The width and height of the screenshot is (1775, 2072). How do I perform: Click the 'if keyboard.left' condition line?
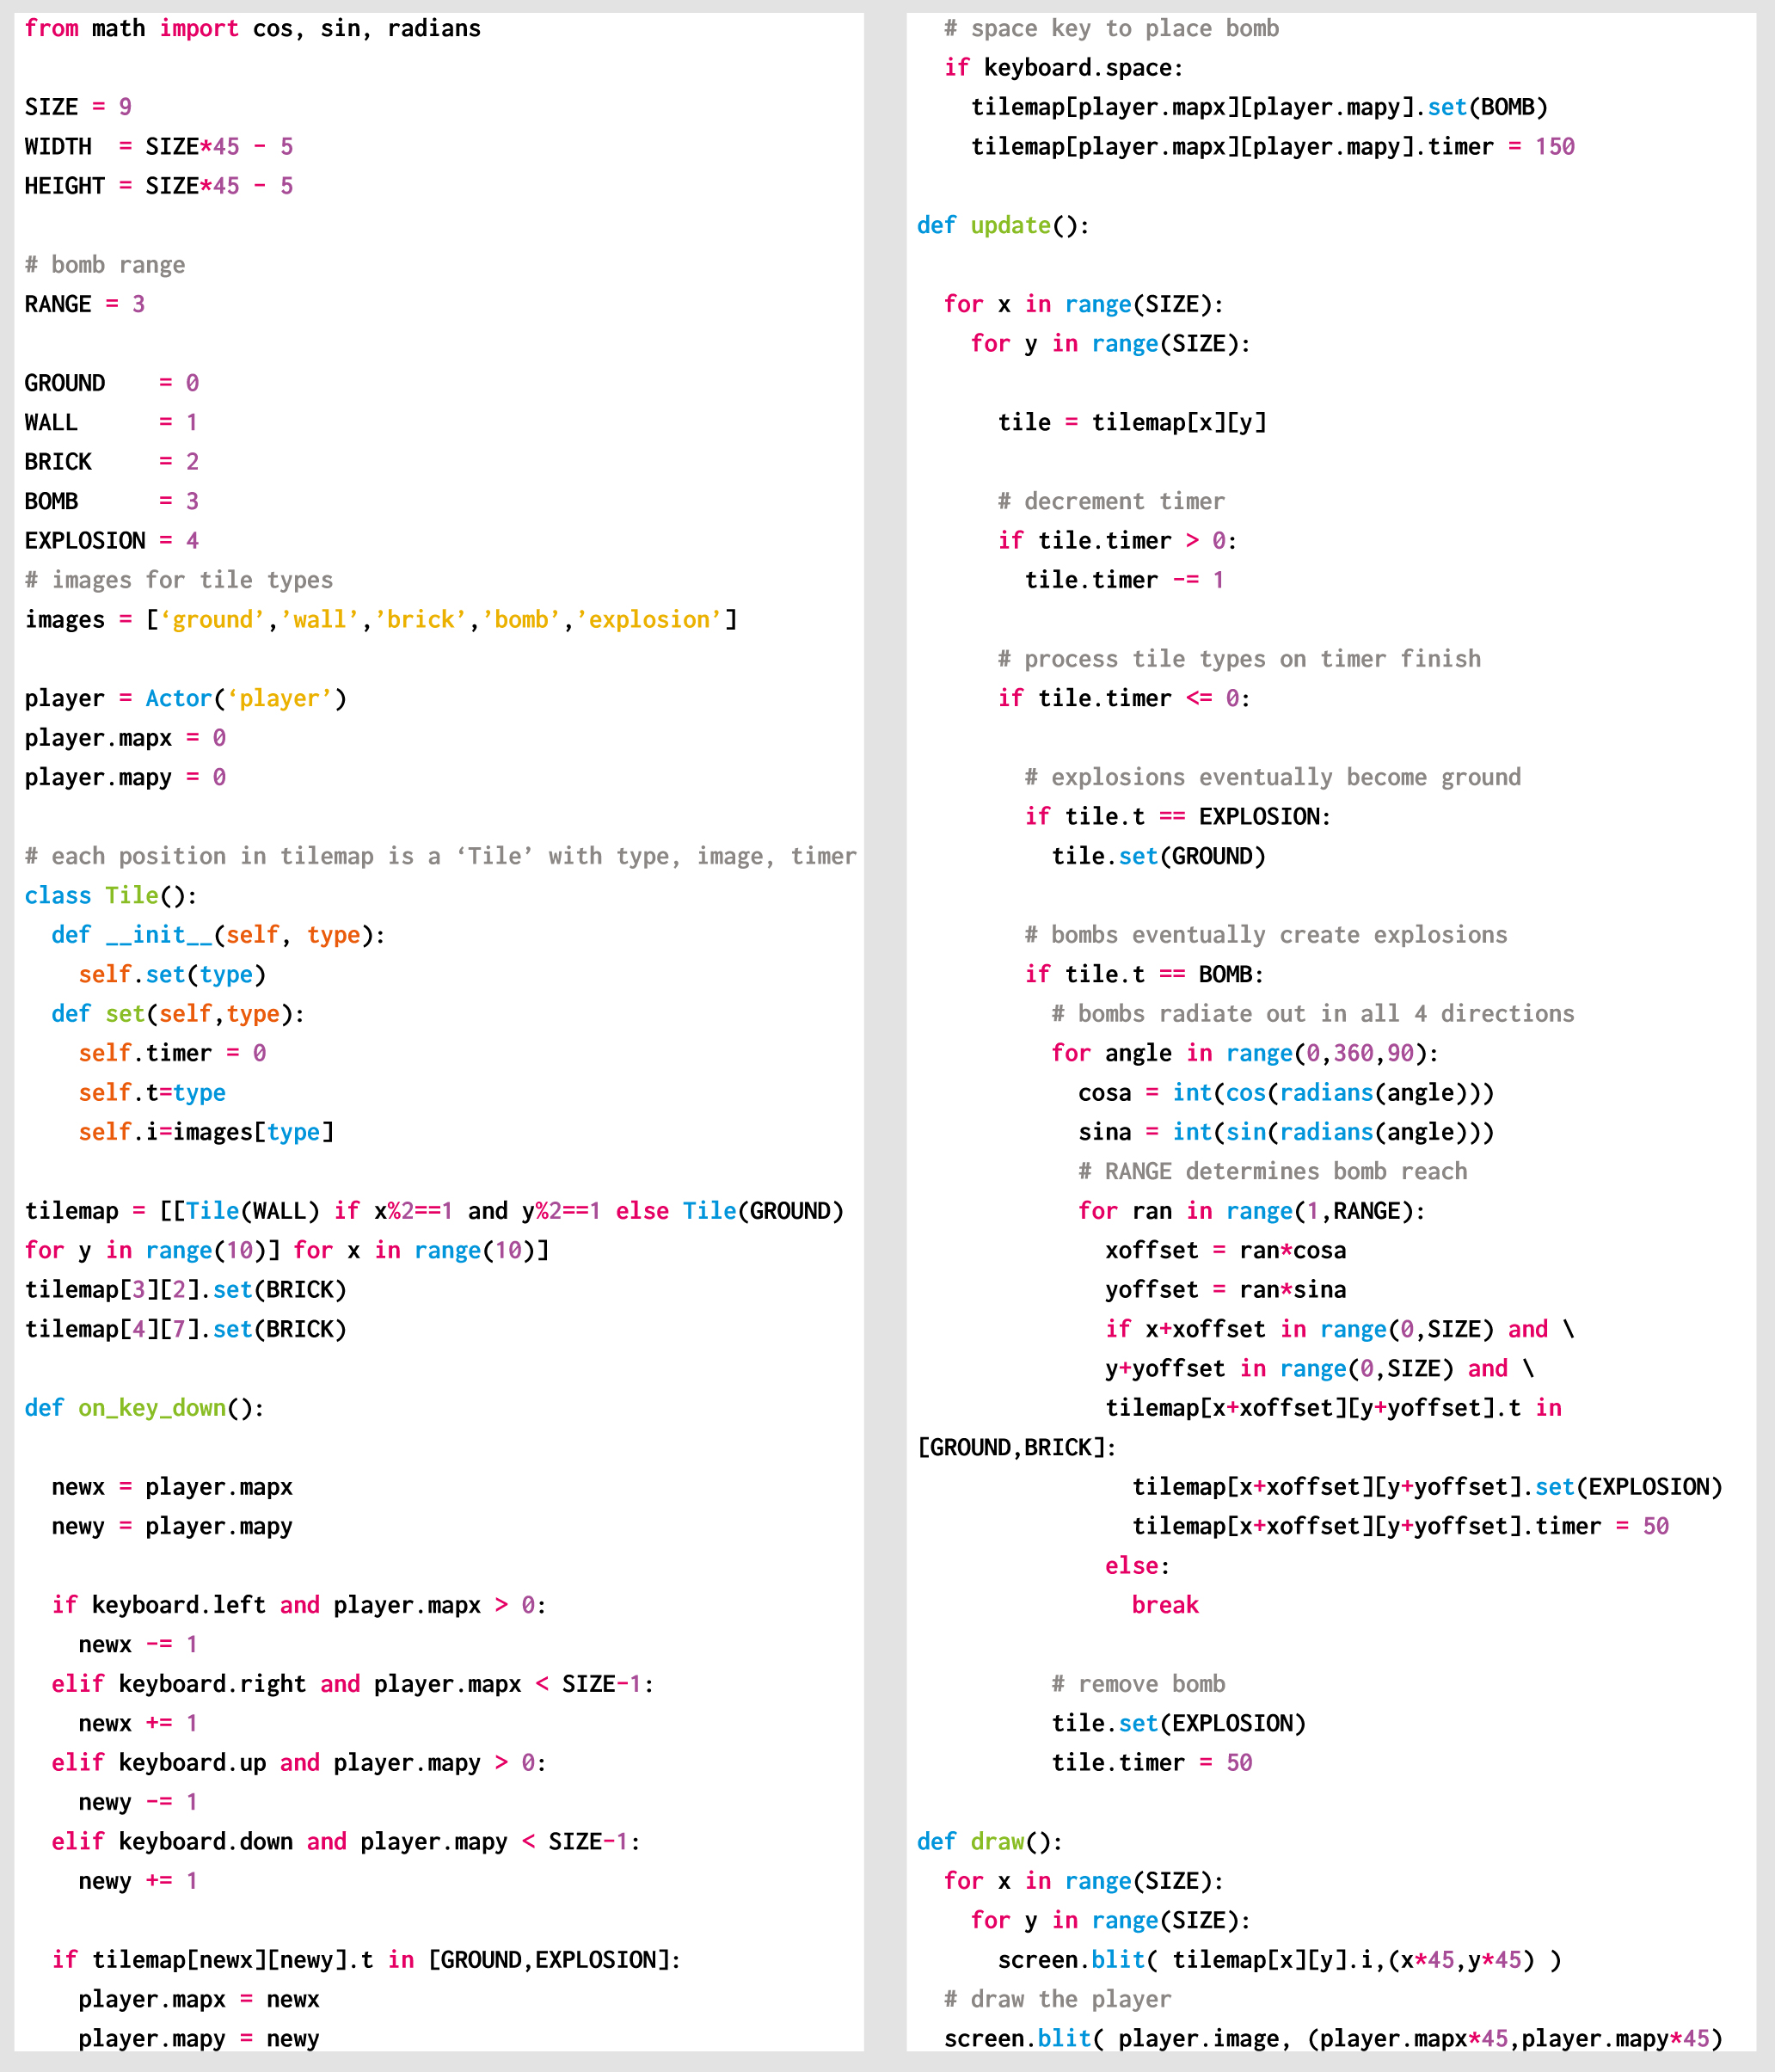(x=299, y=1605)
